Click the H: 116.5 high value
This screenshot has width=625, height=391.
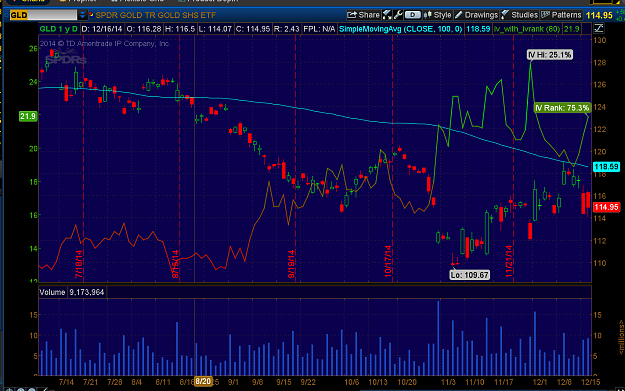(180, 29)
